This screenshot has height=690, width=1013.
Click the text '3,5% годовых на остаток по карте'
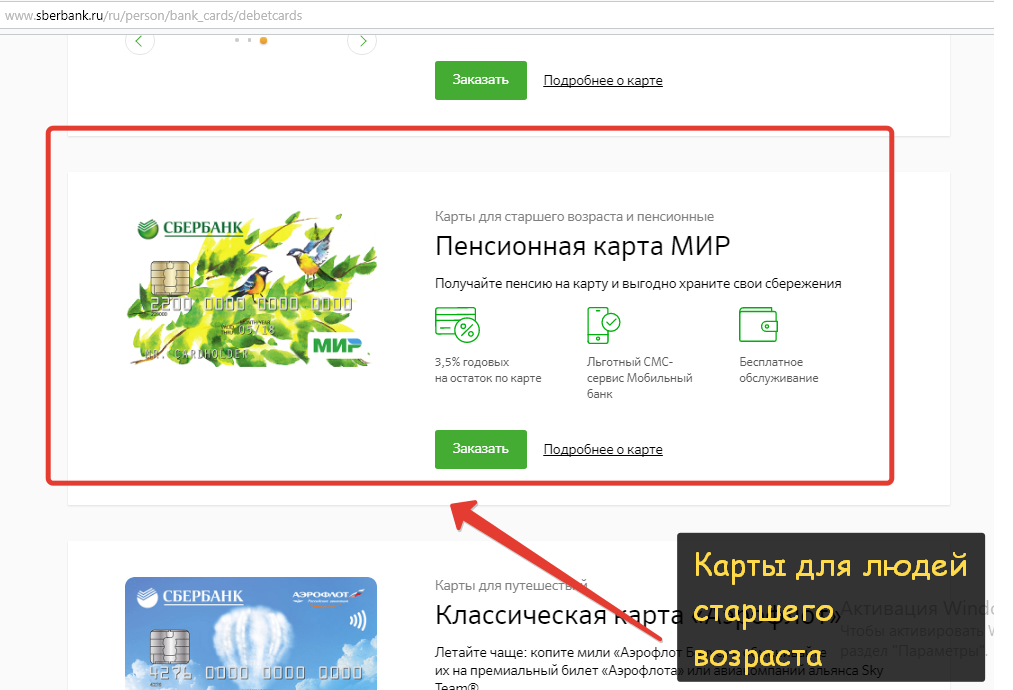point(488,370)
